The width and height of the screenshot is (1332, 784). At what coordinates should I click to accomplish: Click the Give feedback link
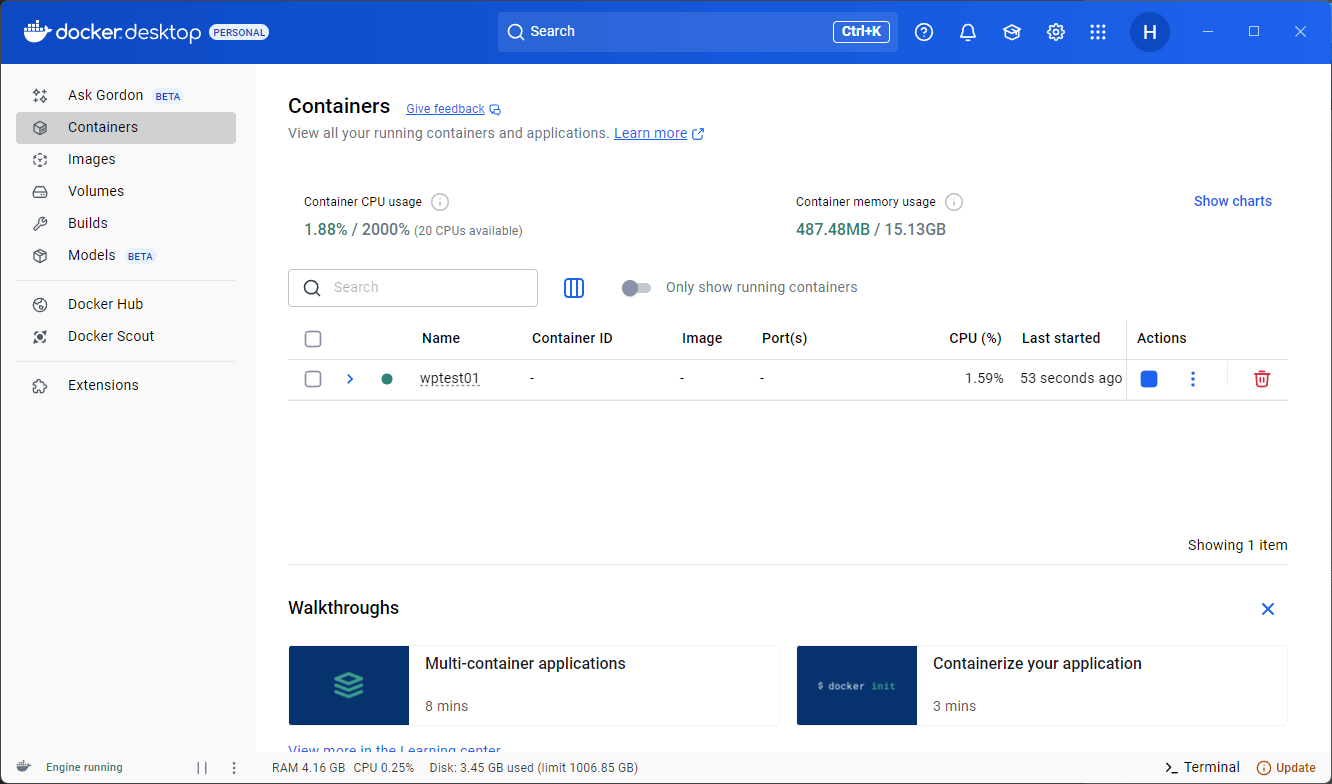(x=445, y=109)
